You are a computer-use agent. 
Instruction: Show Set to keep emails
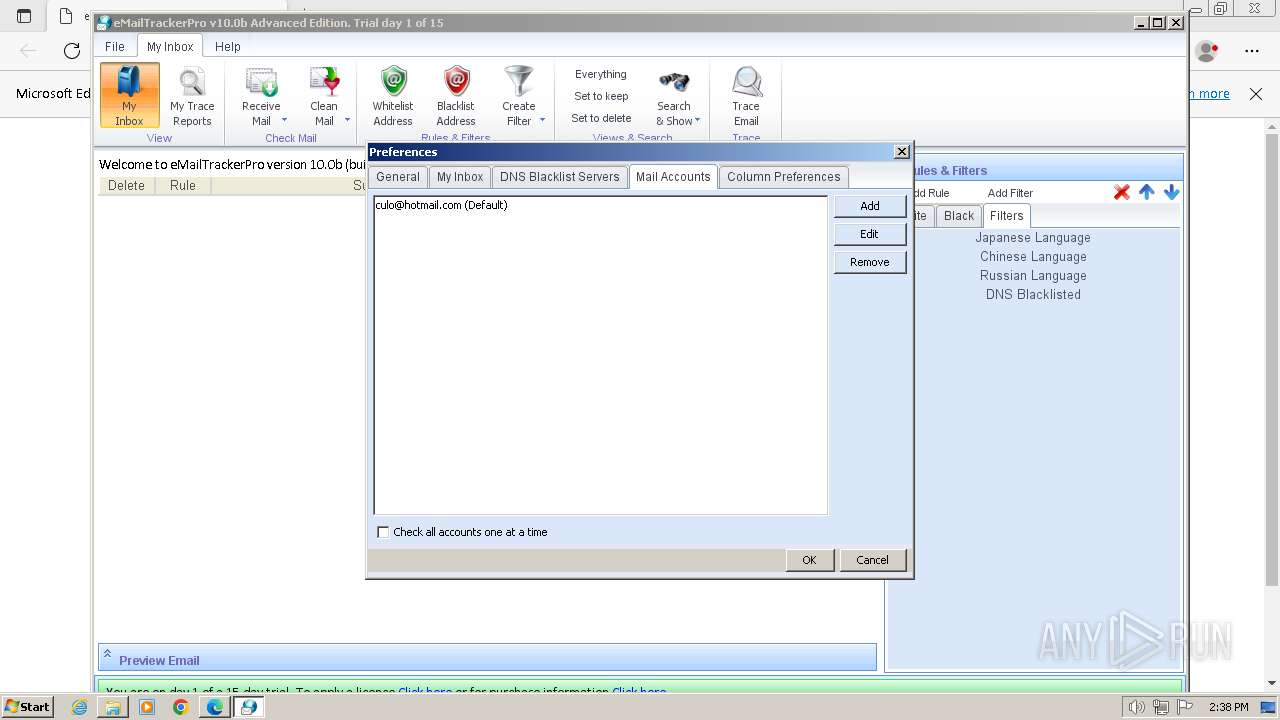tap(601, 96)
